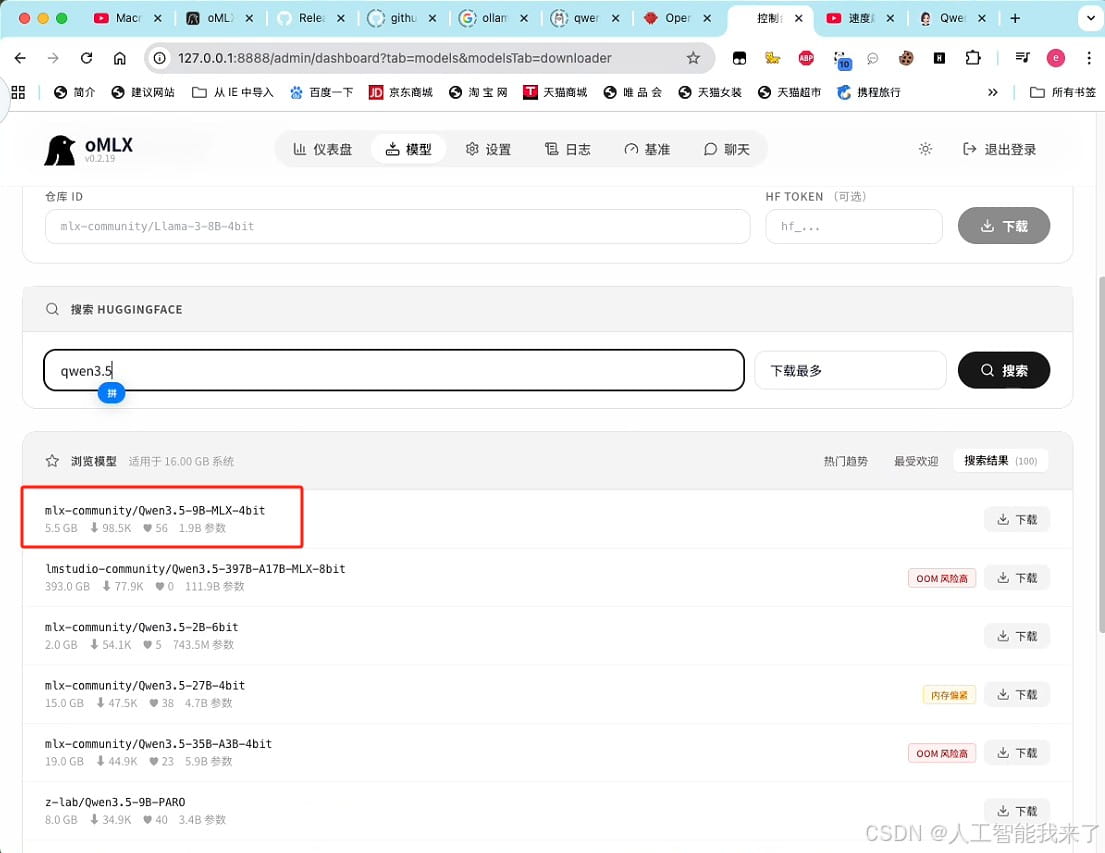Open the 京东商城 bookmark
Screen dimensions: 1105x853
pyautogui.click(x=401, y=92)
